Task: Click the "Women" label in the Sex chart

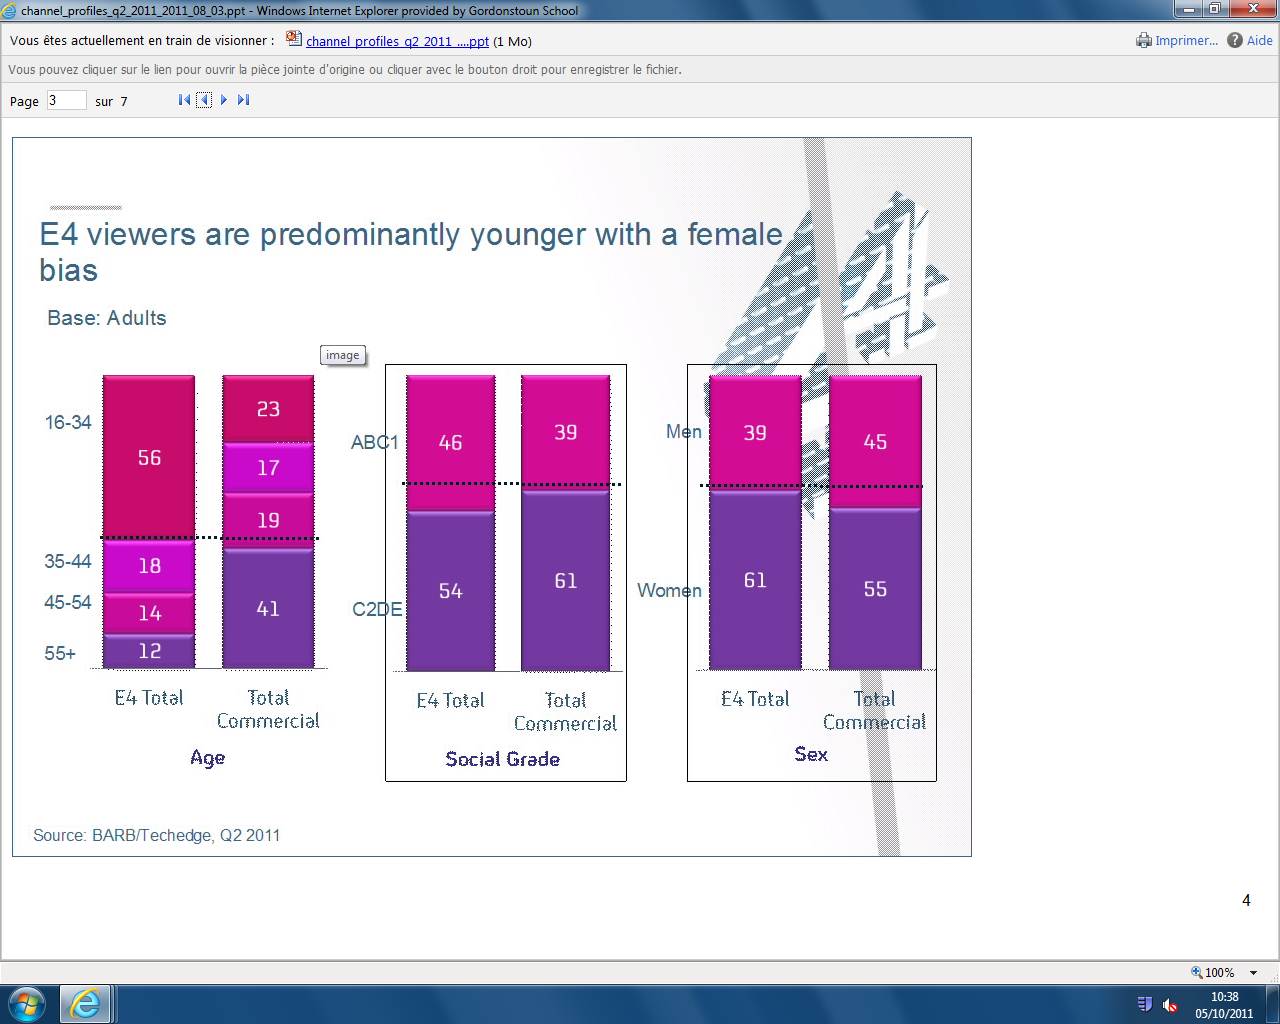Action: [x=669, y=590]
